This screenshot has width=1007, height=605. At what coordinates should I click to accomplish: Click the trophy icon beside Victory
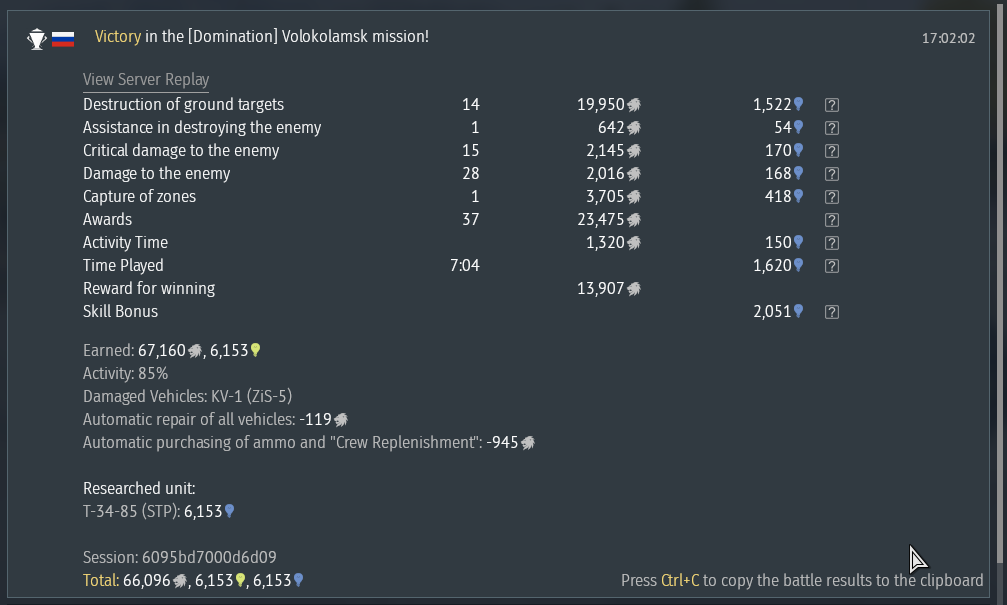(x=37, y=39)
